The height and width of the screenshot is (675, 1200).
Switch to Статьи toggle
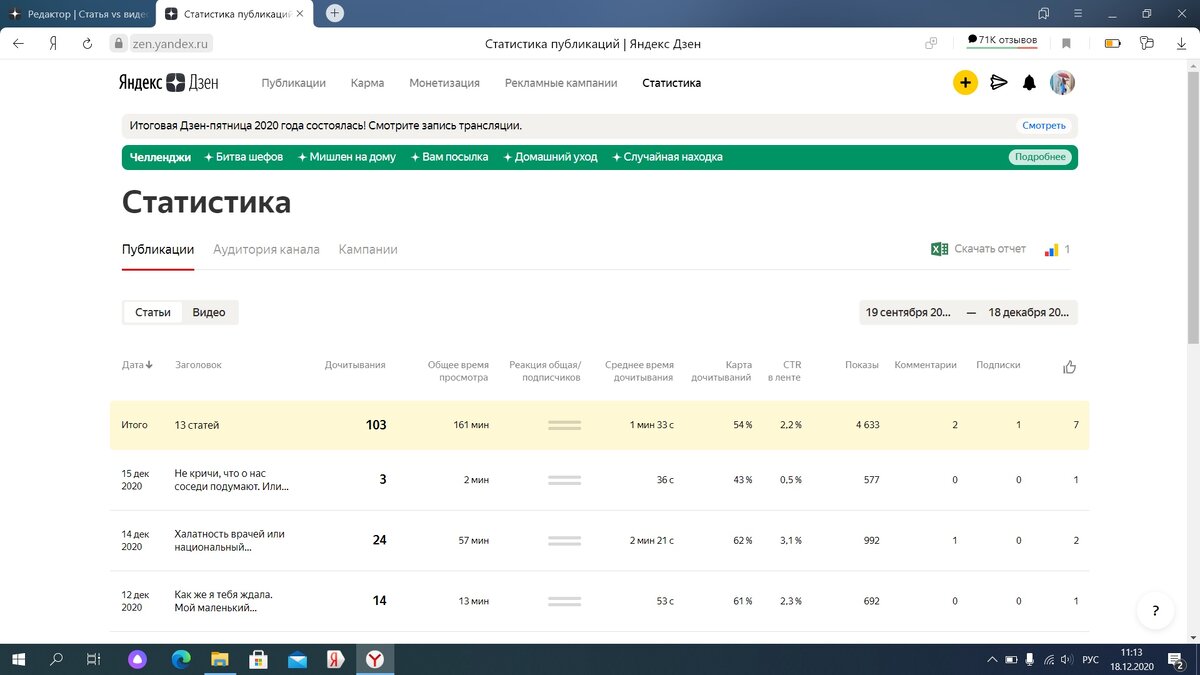click(153, 312)
